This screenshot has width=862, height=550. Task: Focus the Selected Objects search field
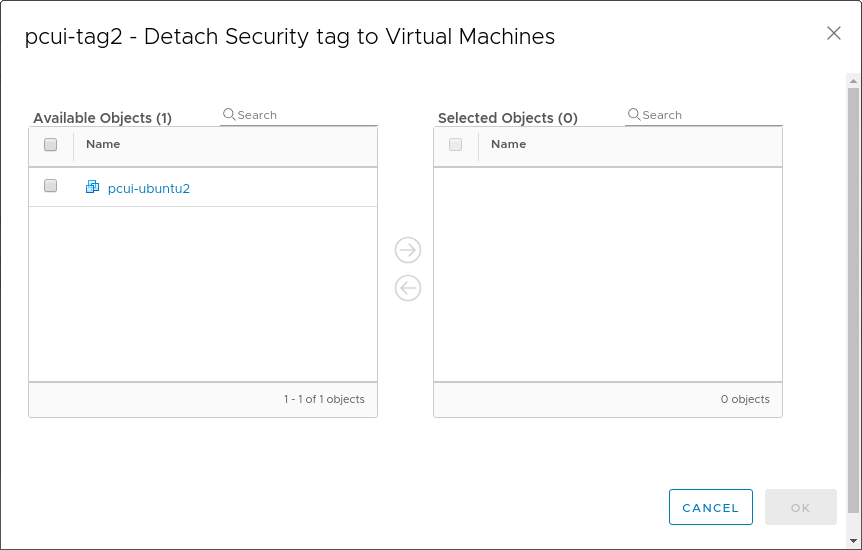[x=710, y=115]
